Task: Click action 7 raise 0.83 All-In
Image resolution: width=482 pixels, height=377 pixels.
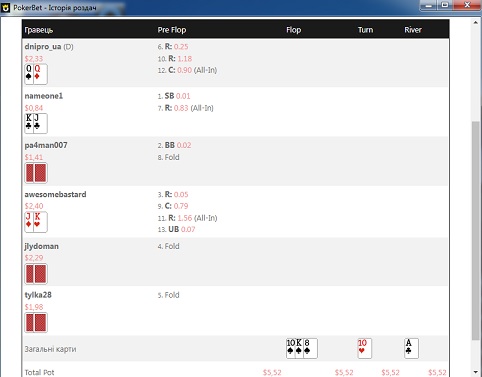Action: coord(185,108)
